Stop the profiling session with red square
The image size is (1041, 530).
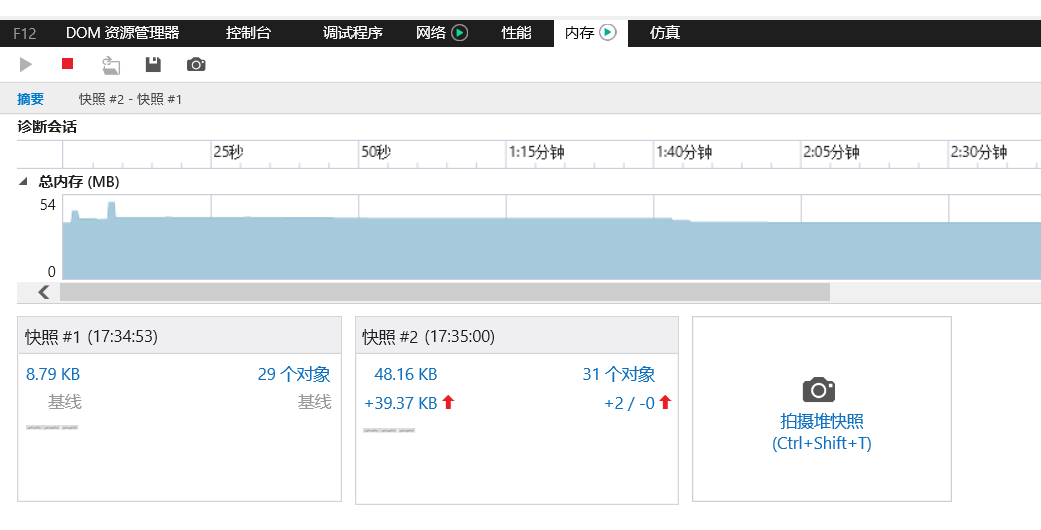click(x=67, y=64)
